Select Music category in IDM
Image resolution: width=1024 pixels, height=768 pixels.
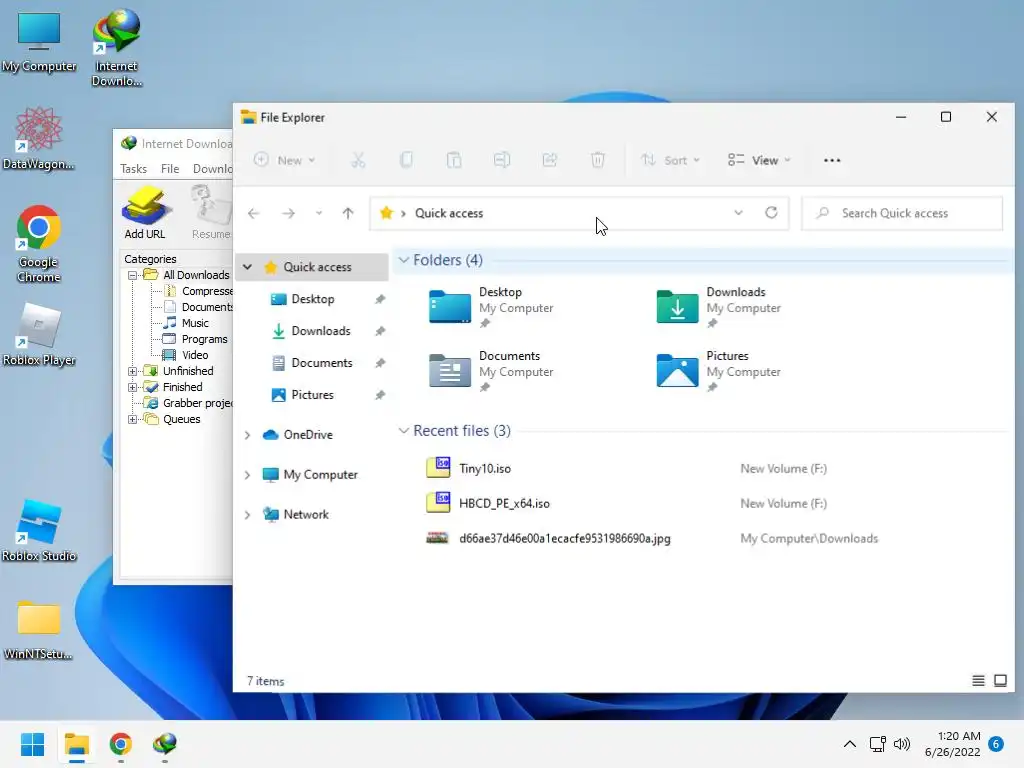(x=195, y=323)
